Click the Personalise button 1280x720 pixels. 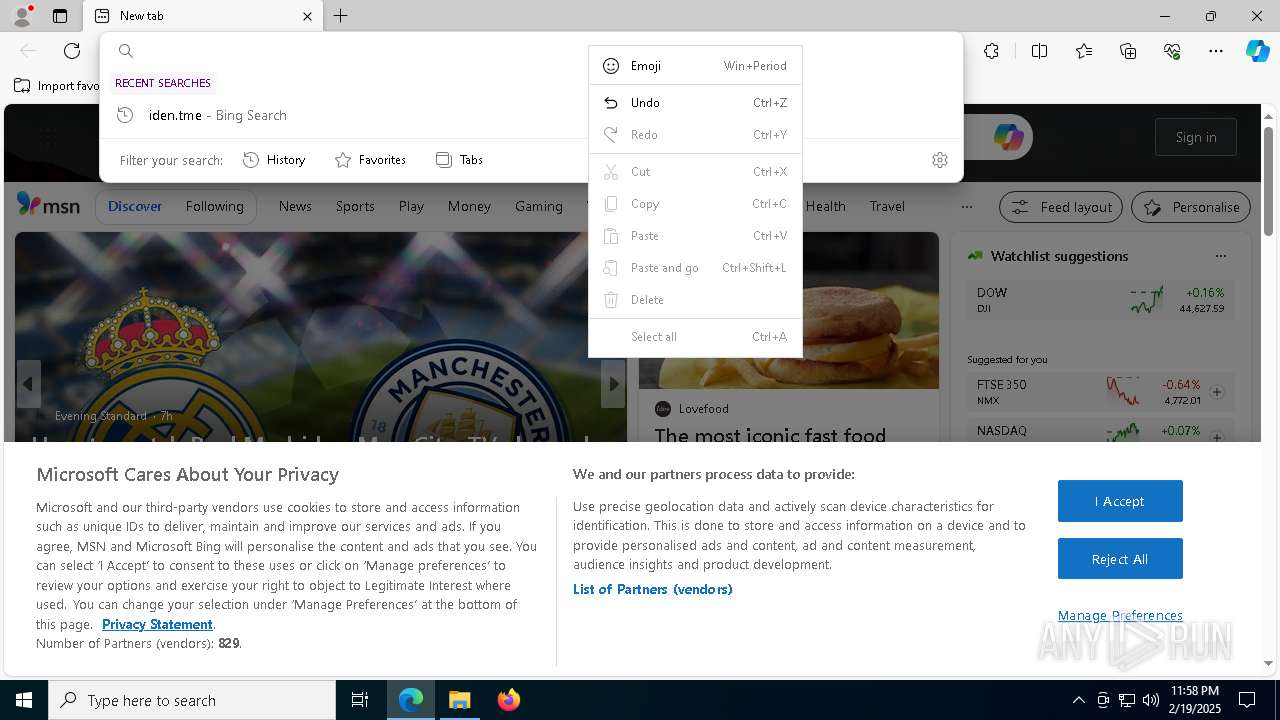click(1191, 207)
